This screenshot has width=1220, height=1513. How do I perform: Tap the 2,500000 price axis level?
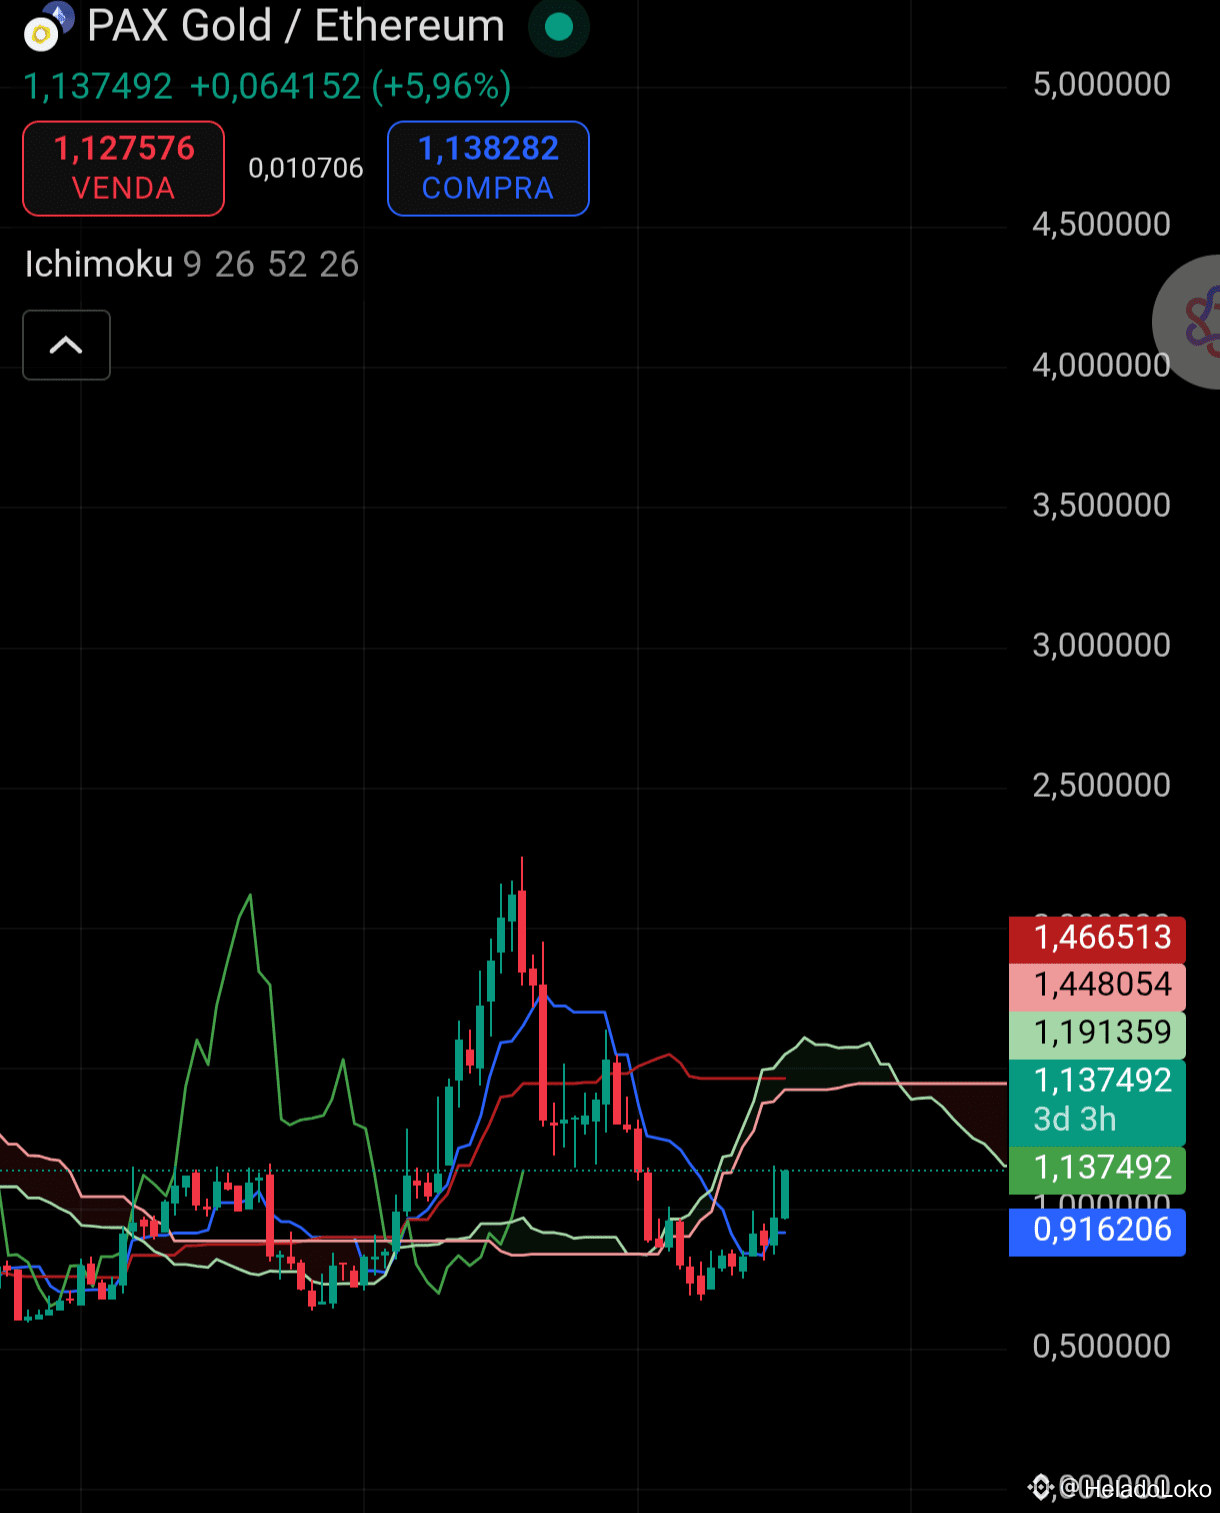[x=1102, y=785]
